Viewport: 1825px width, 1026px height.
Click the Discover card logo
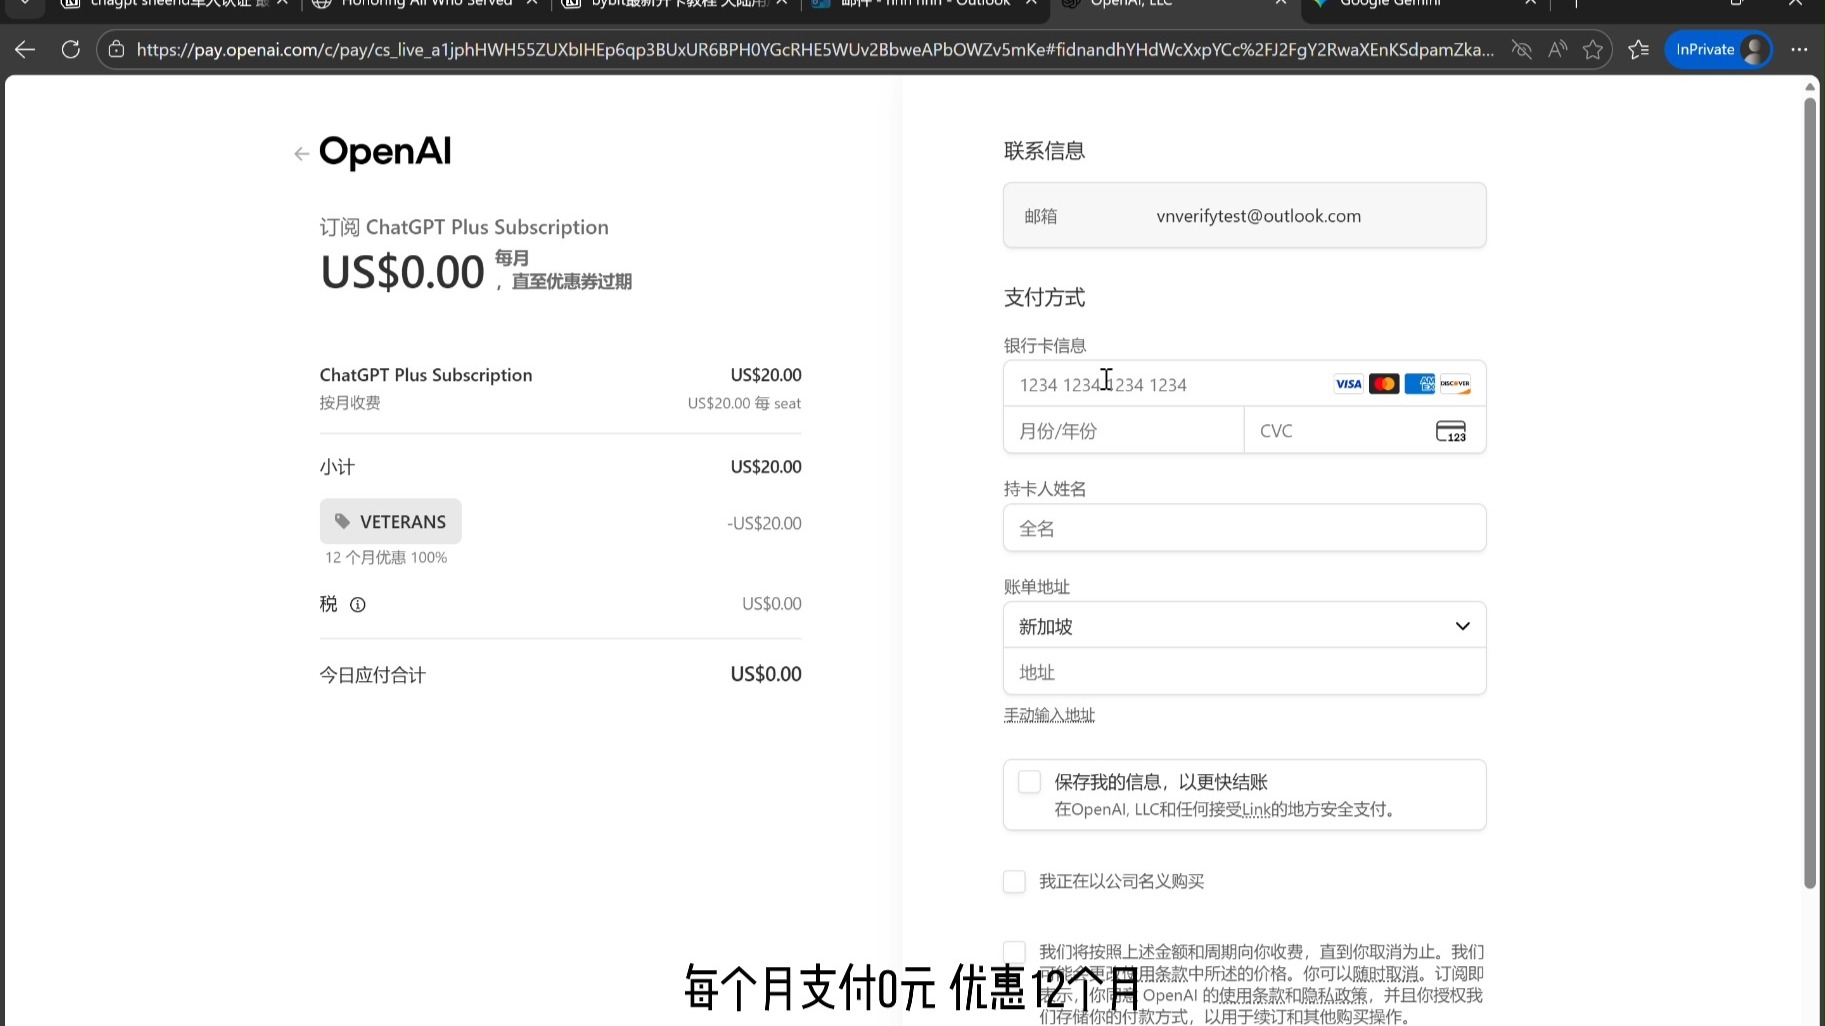coord(1455,384)
